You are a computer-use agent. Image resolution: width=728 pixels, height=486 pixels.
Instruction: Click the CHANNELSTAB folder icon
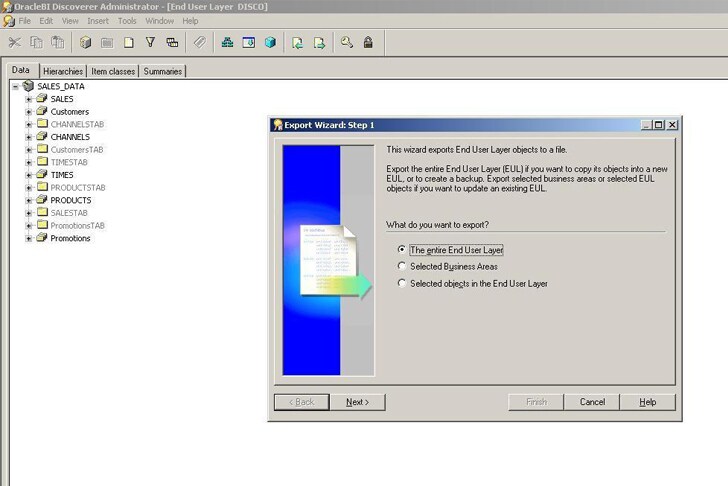42,123
